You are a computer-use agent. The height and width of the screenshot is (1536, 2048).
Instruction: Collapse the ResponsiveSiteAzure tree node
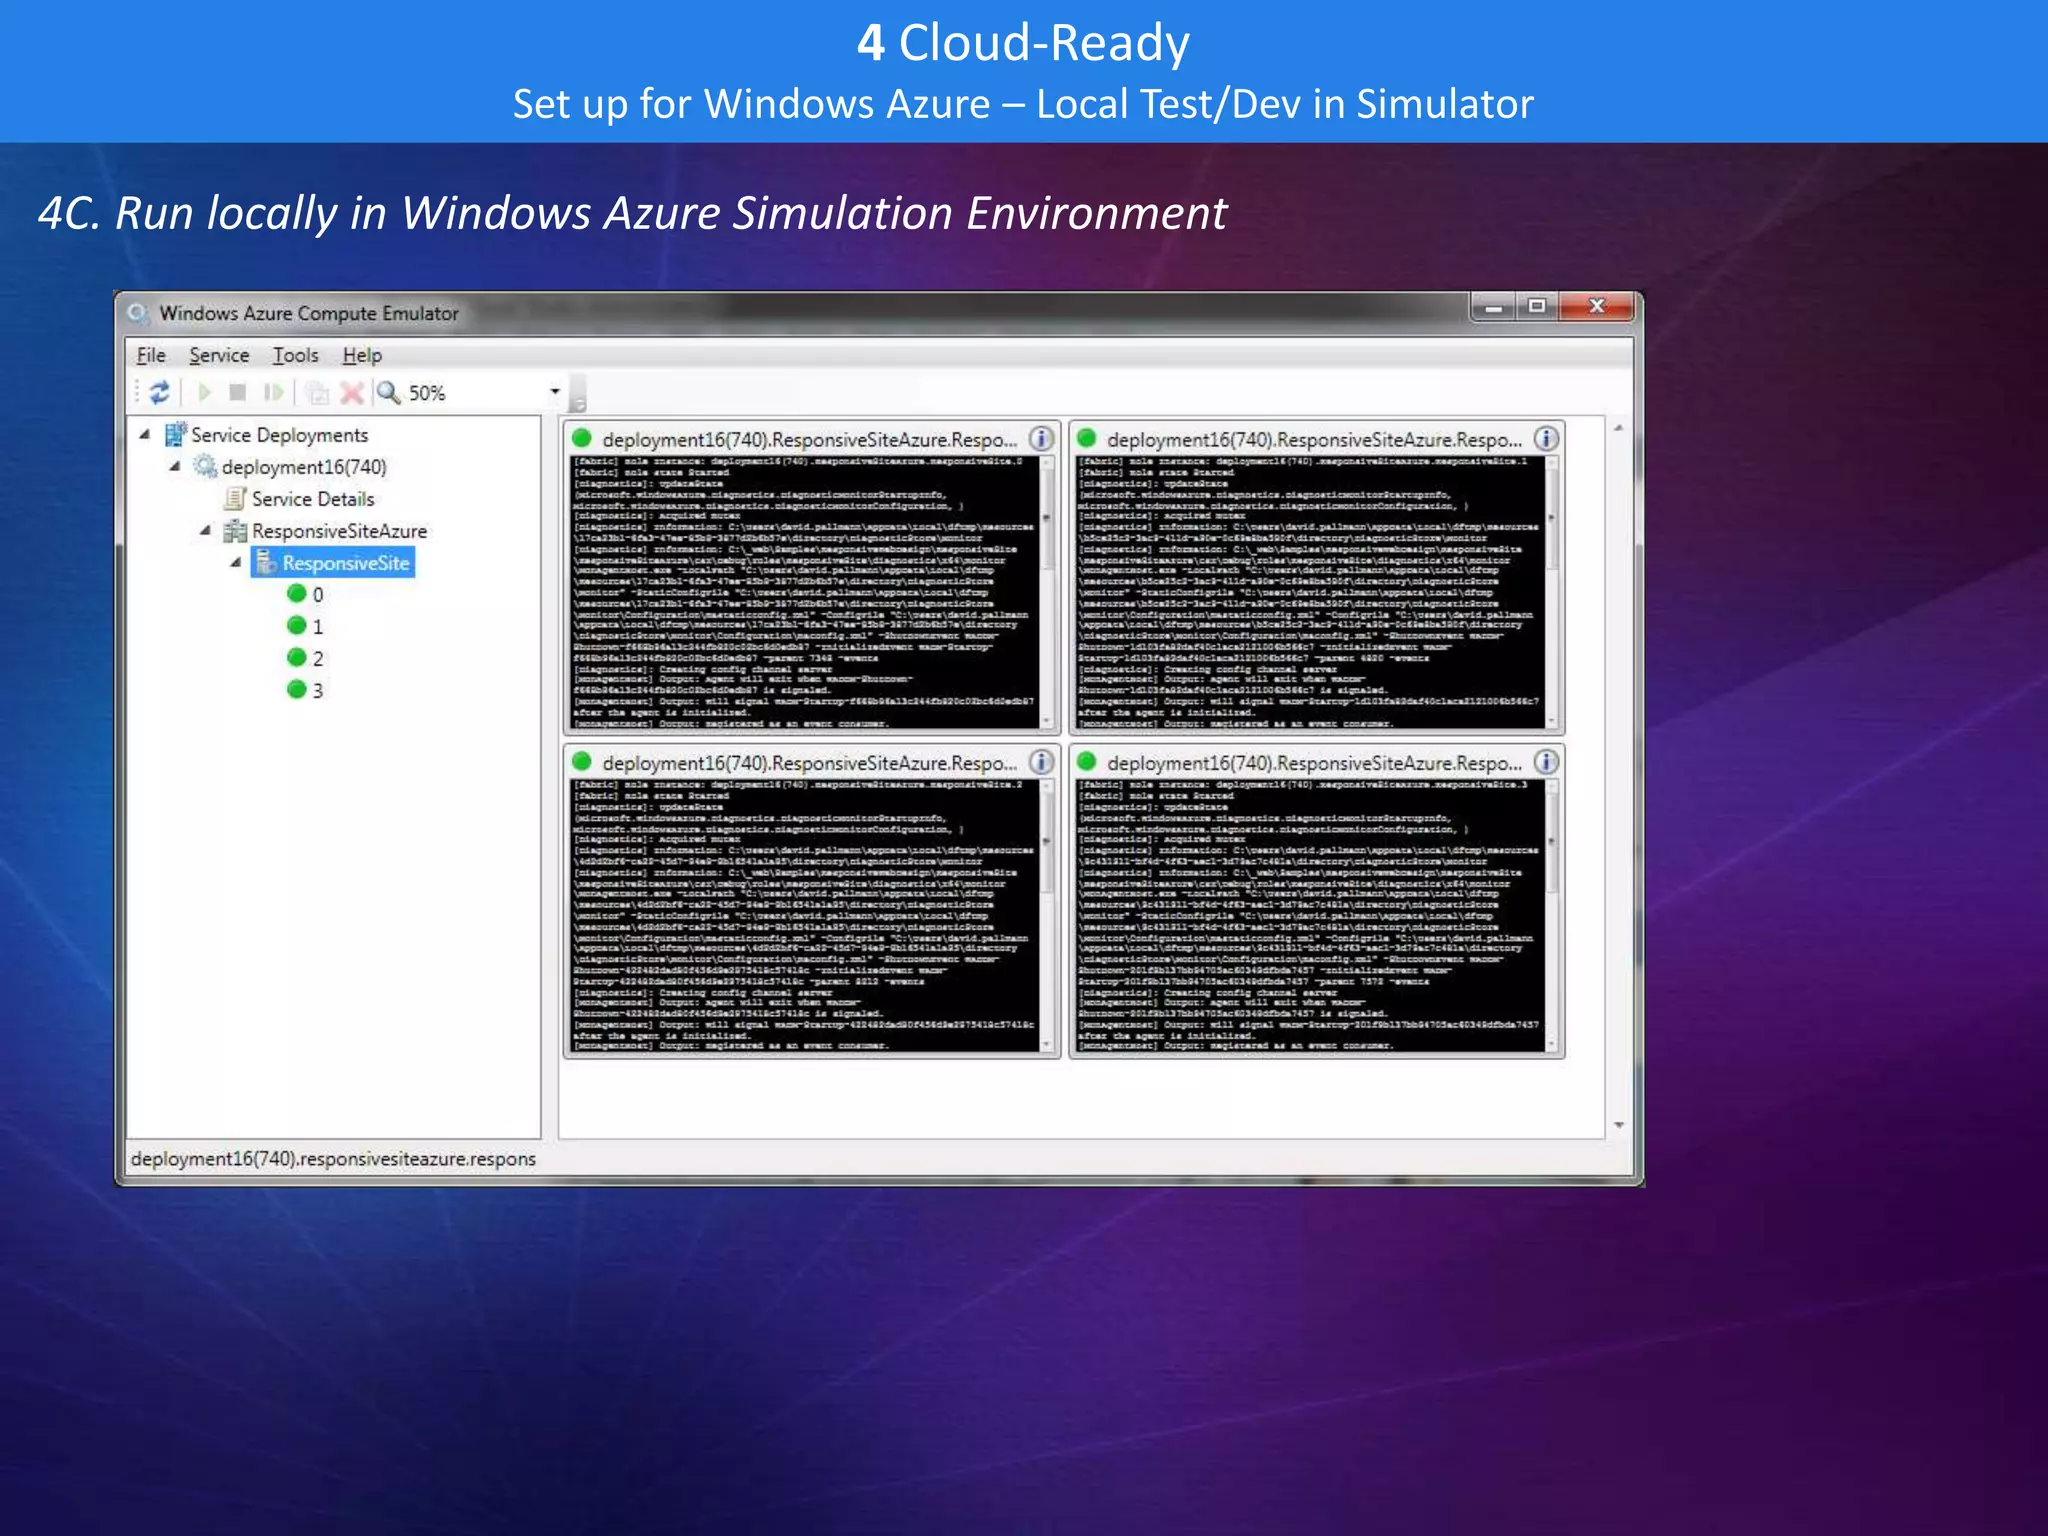205,530
